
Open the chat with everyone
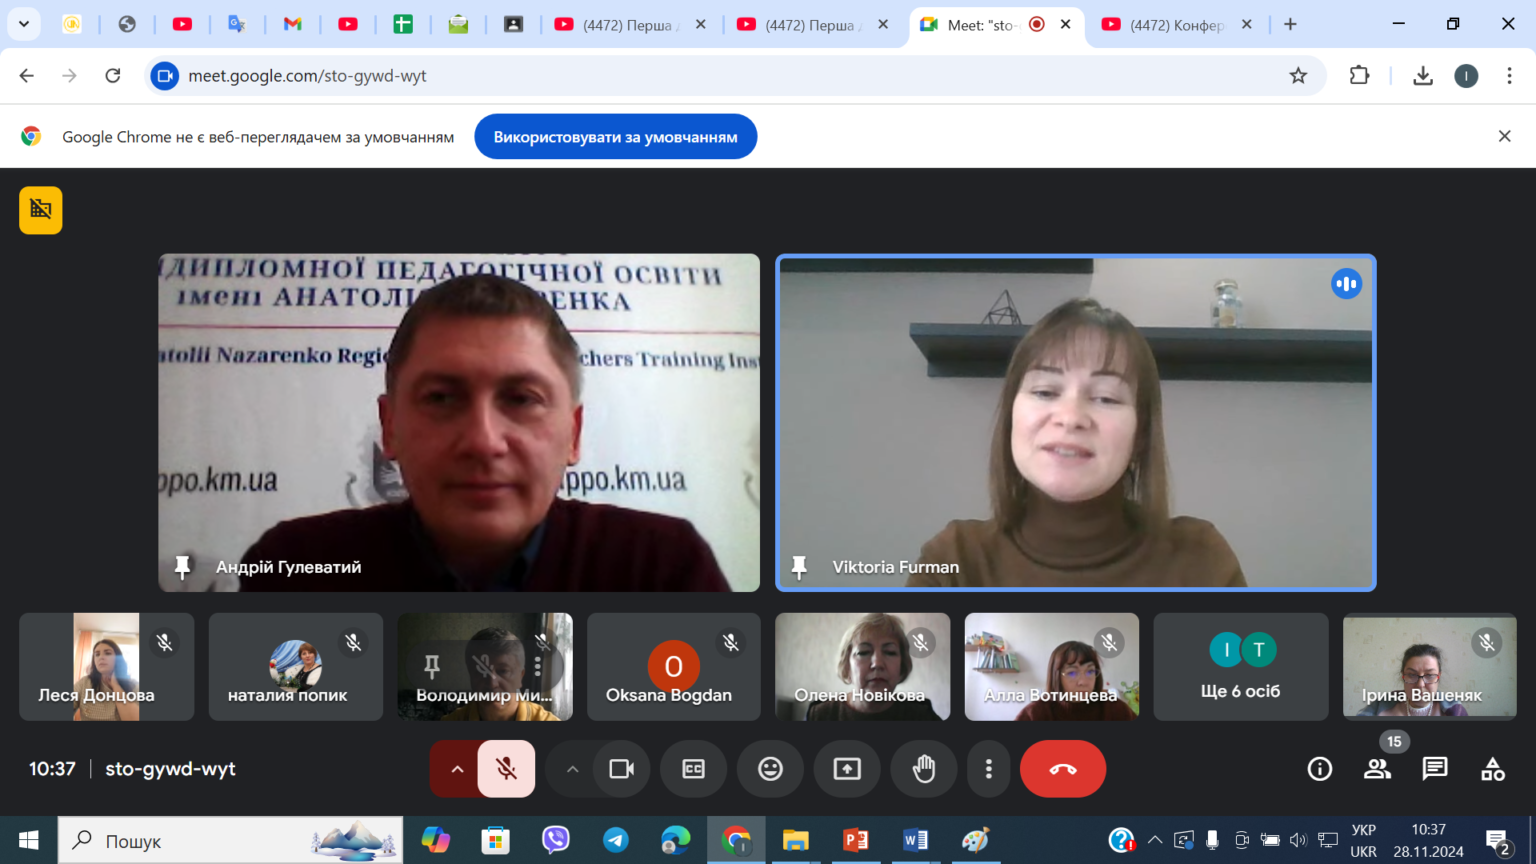click(1435, 769)
